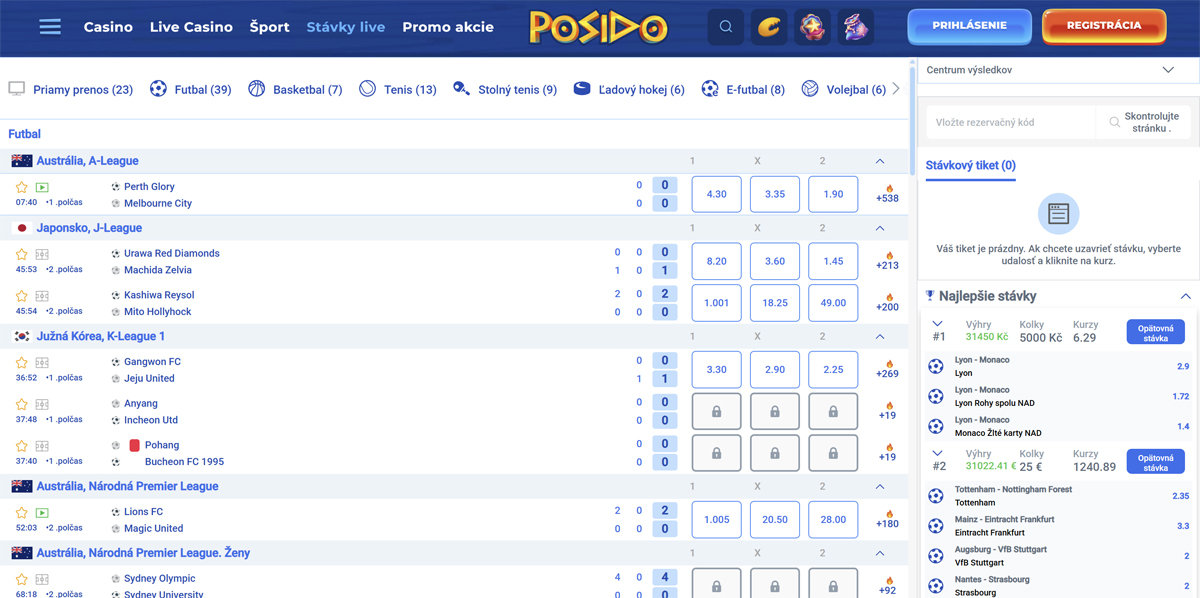Open the hamburger main menu

click(50, 27)
